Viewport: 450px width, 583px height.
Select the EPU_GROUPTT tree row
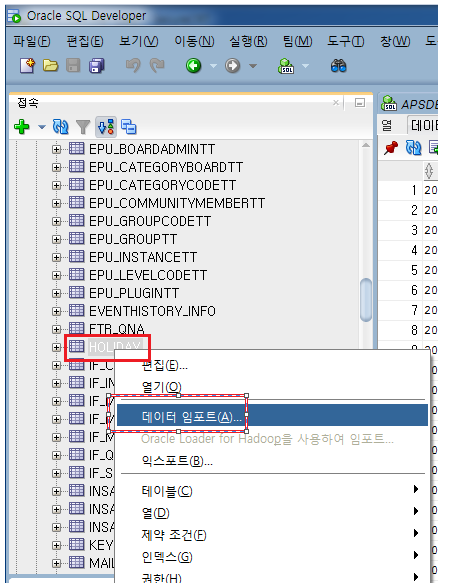tap(133, 239)
